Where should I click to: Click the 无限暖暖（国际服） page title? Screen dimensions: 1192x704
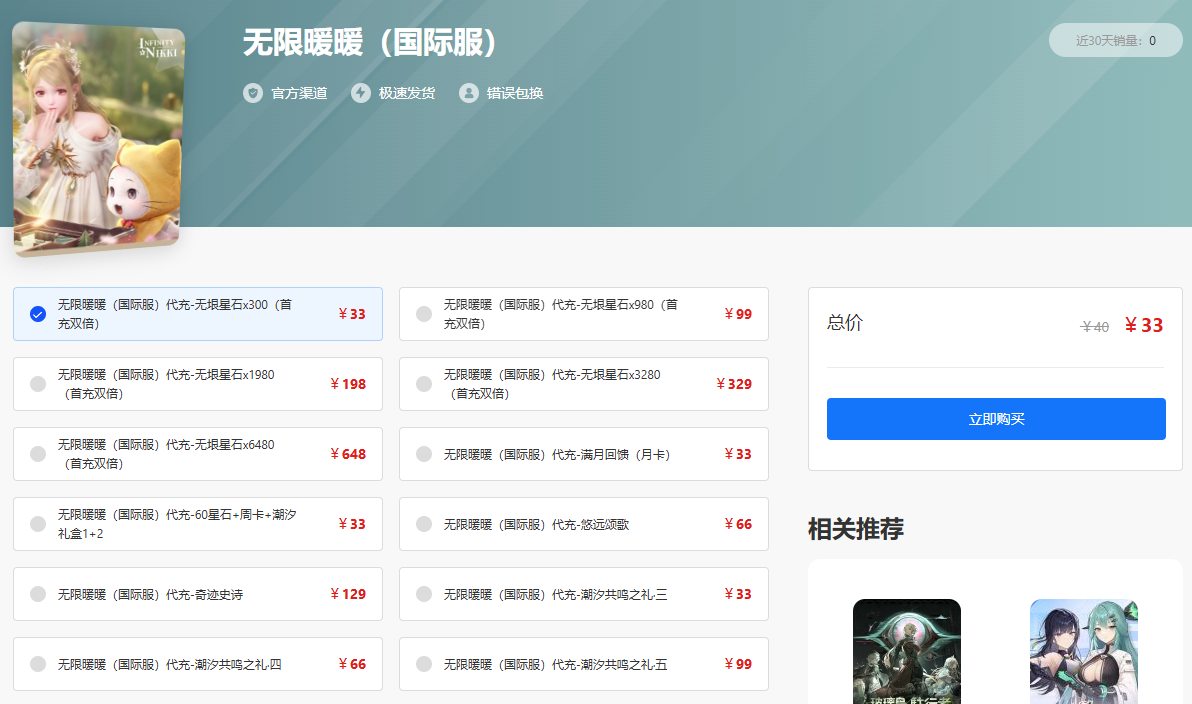point(370,43)
